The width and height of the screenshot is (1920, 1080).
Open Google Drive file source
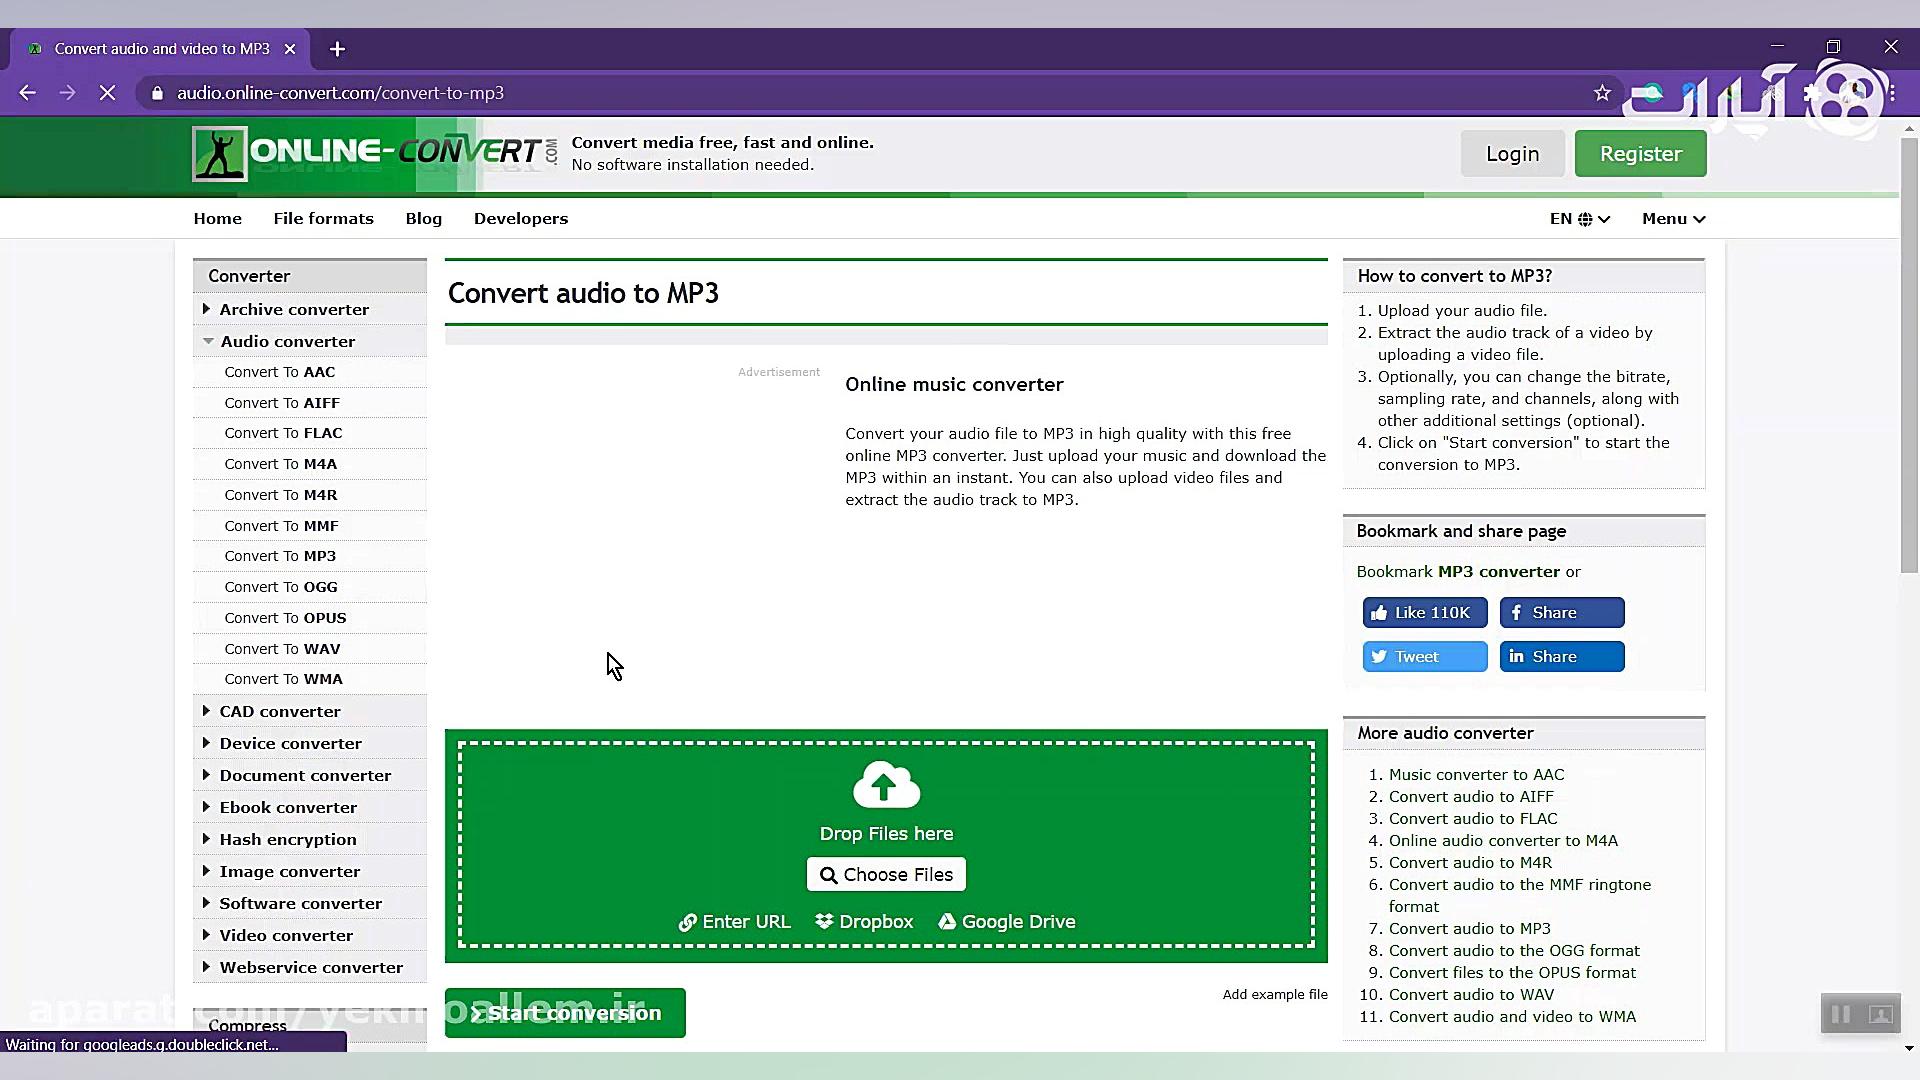point(1007,922)
